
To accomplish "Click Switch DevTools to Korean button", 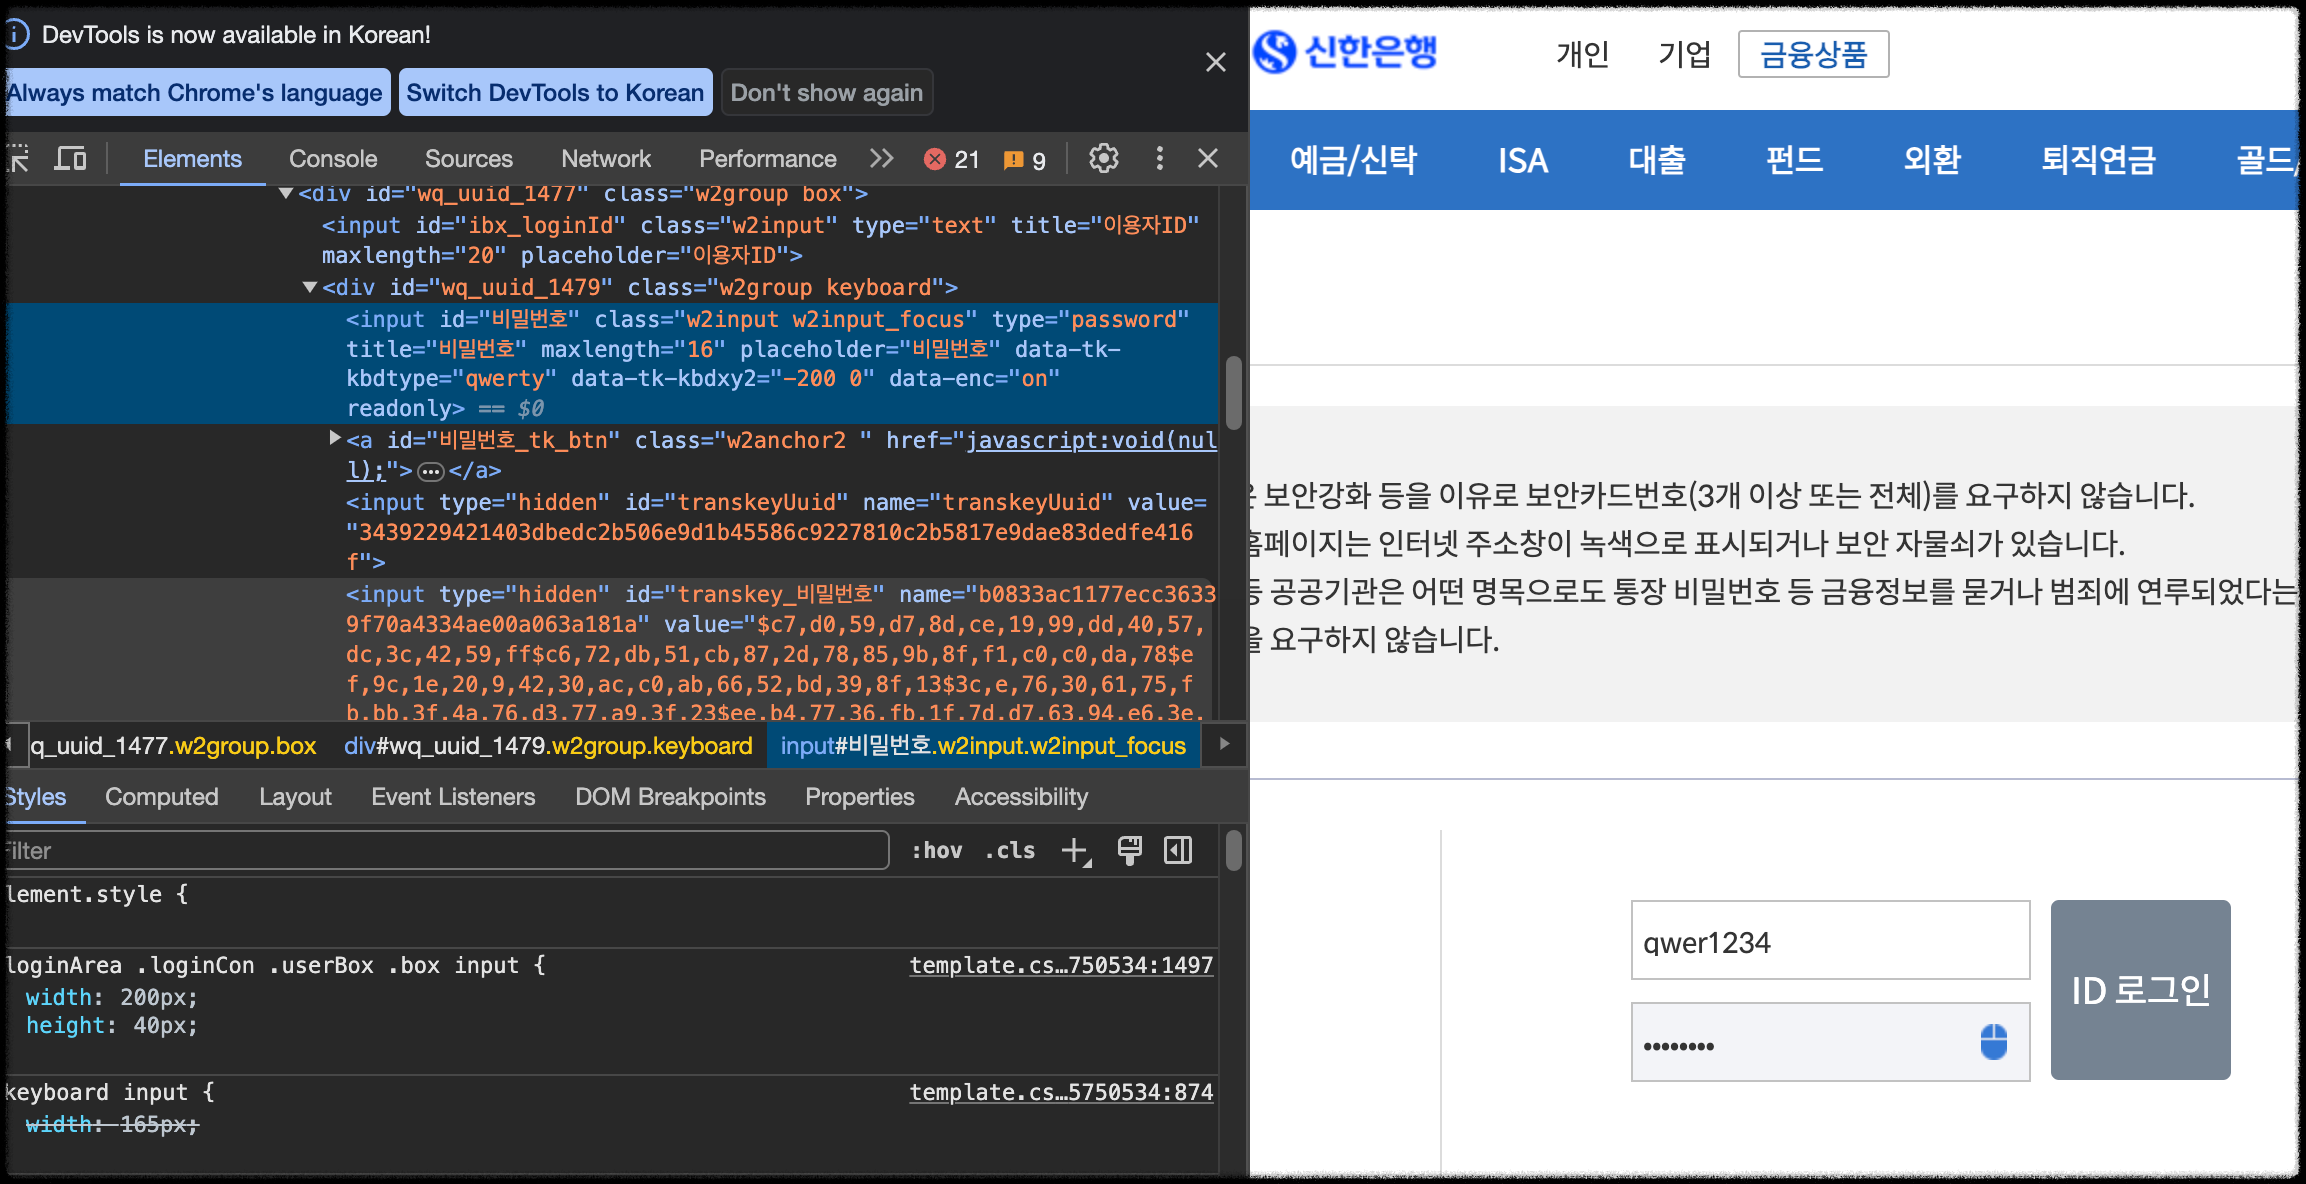I will pos(555,93).
